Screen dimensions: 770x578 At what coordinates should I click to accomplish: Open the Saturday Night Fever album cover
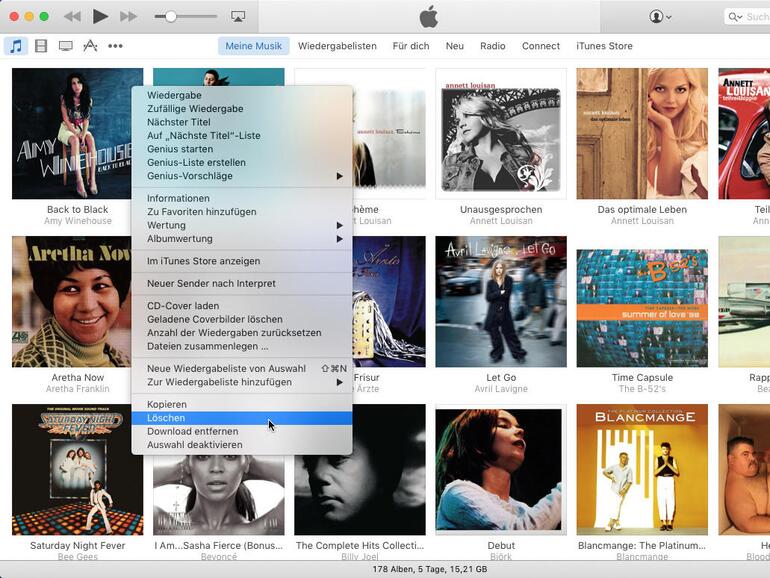coord(78,469)
